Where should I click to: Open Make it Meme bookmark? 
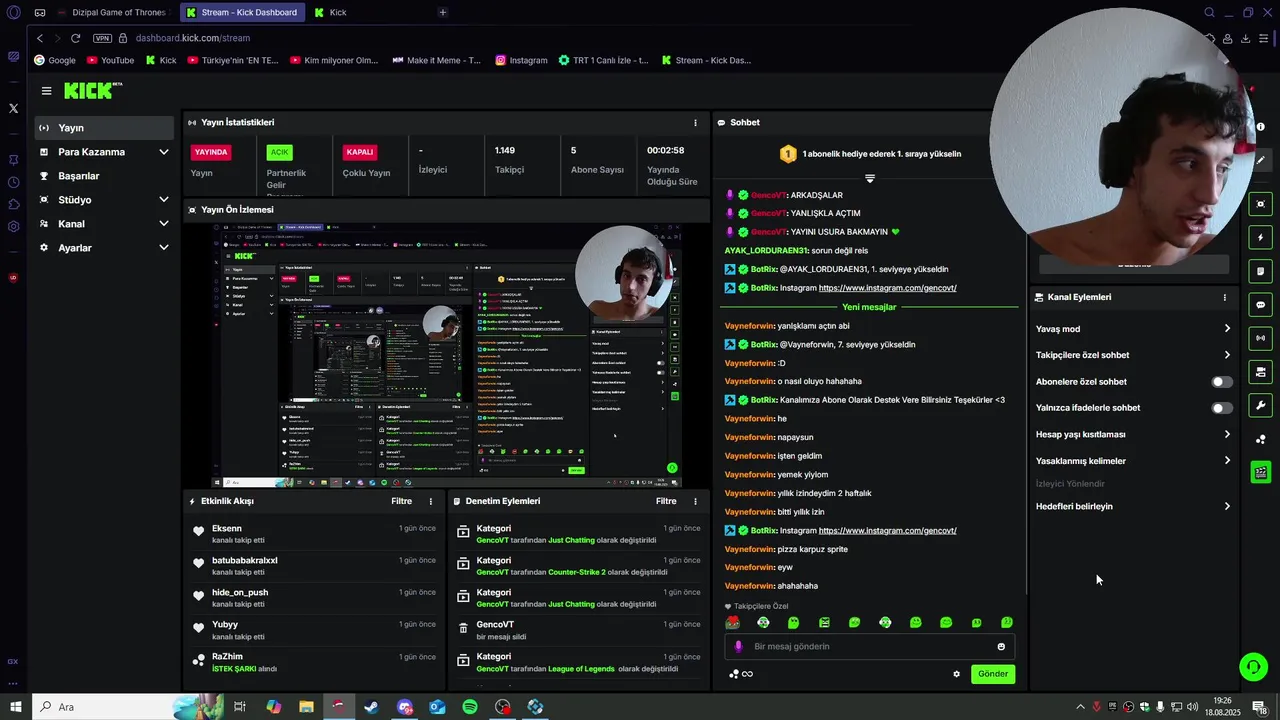(x=436, y=60)
